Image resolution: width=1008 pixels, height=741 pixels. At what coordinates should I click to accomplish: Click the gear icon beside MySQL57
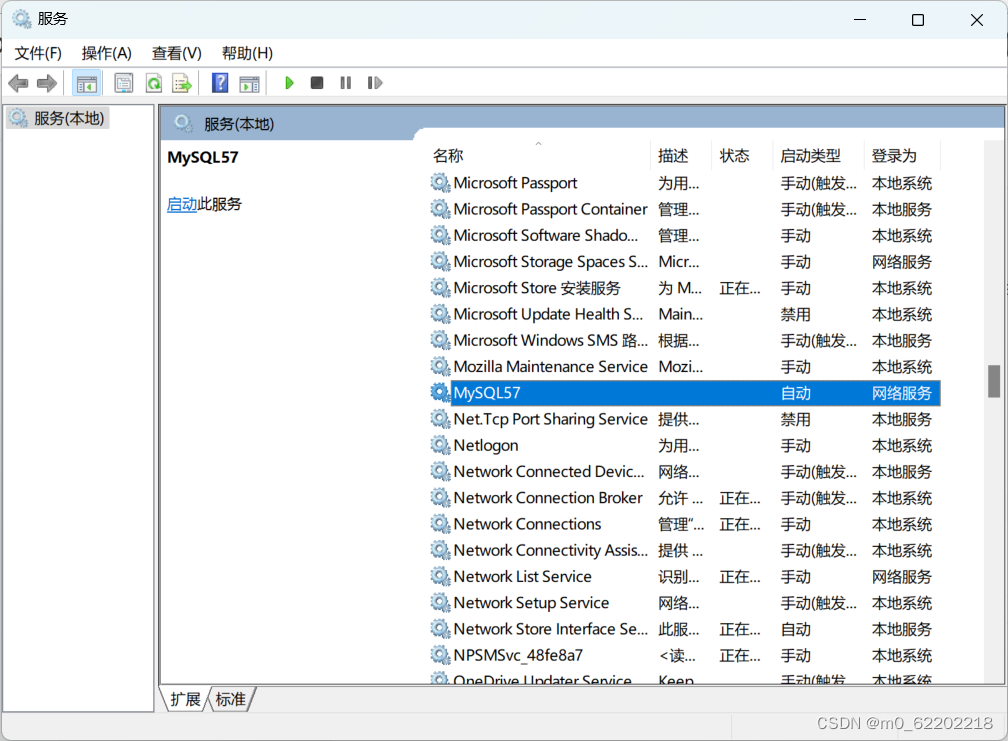tap(440, 392)
